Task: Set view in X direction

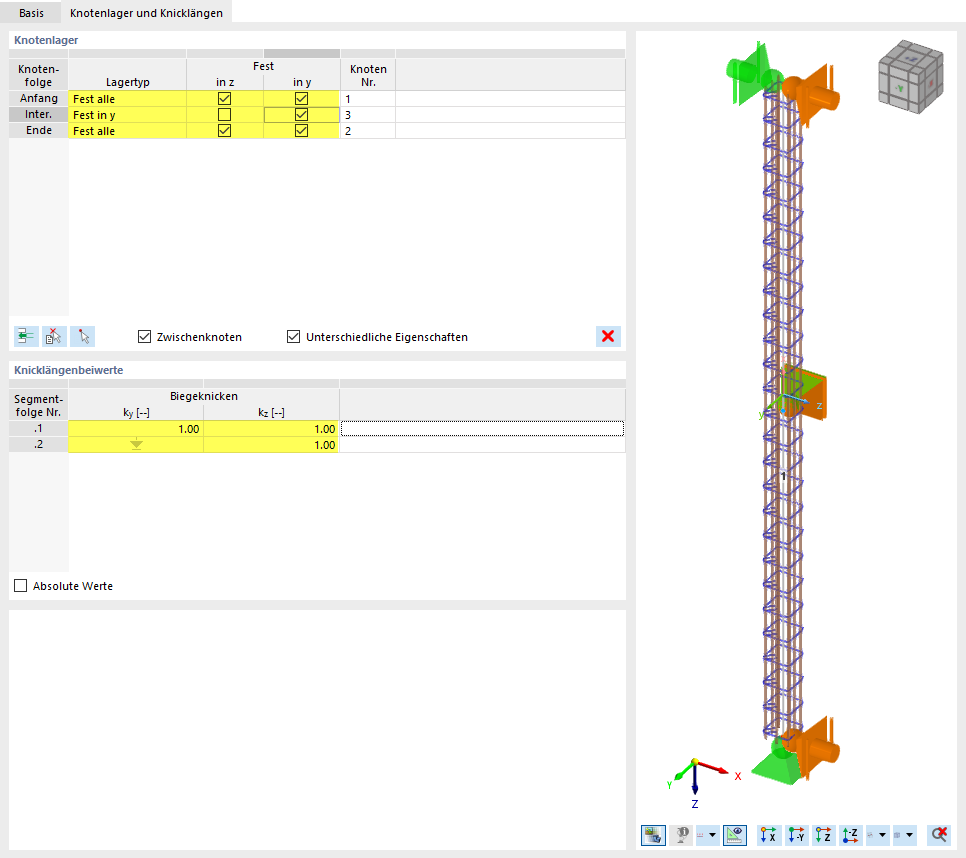Action: (x=769, y=835)
